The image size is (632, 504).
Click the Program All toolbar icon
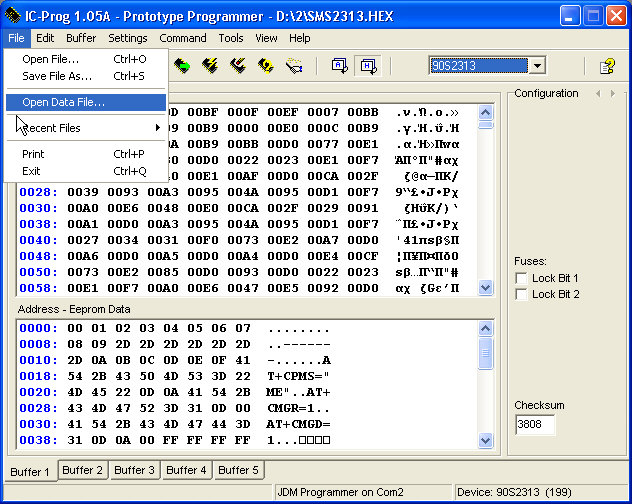[210, 66]
